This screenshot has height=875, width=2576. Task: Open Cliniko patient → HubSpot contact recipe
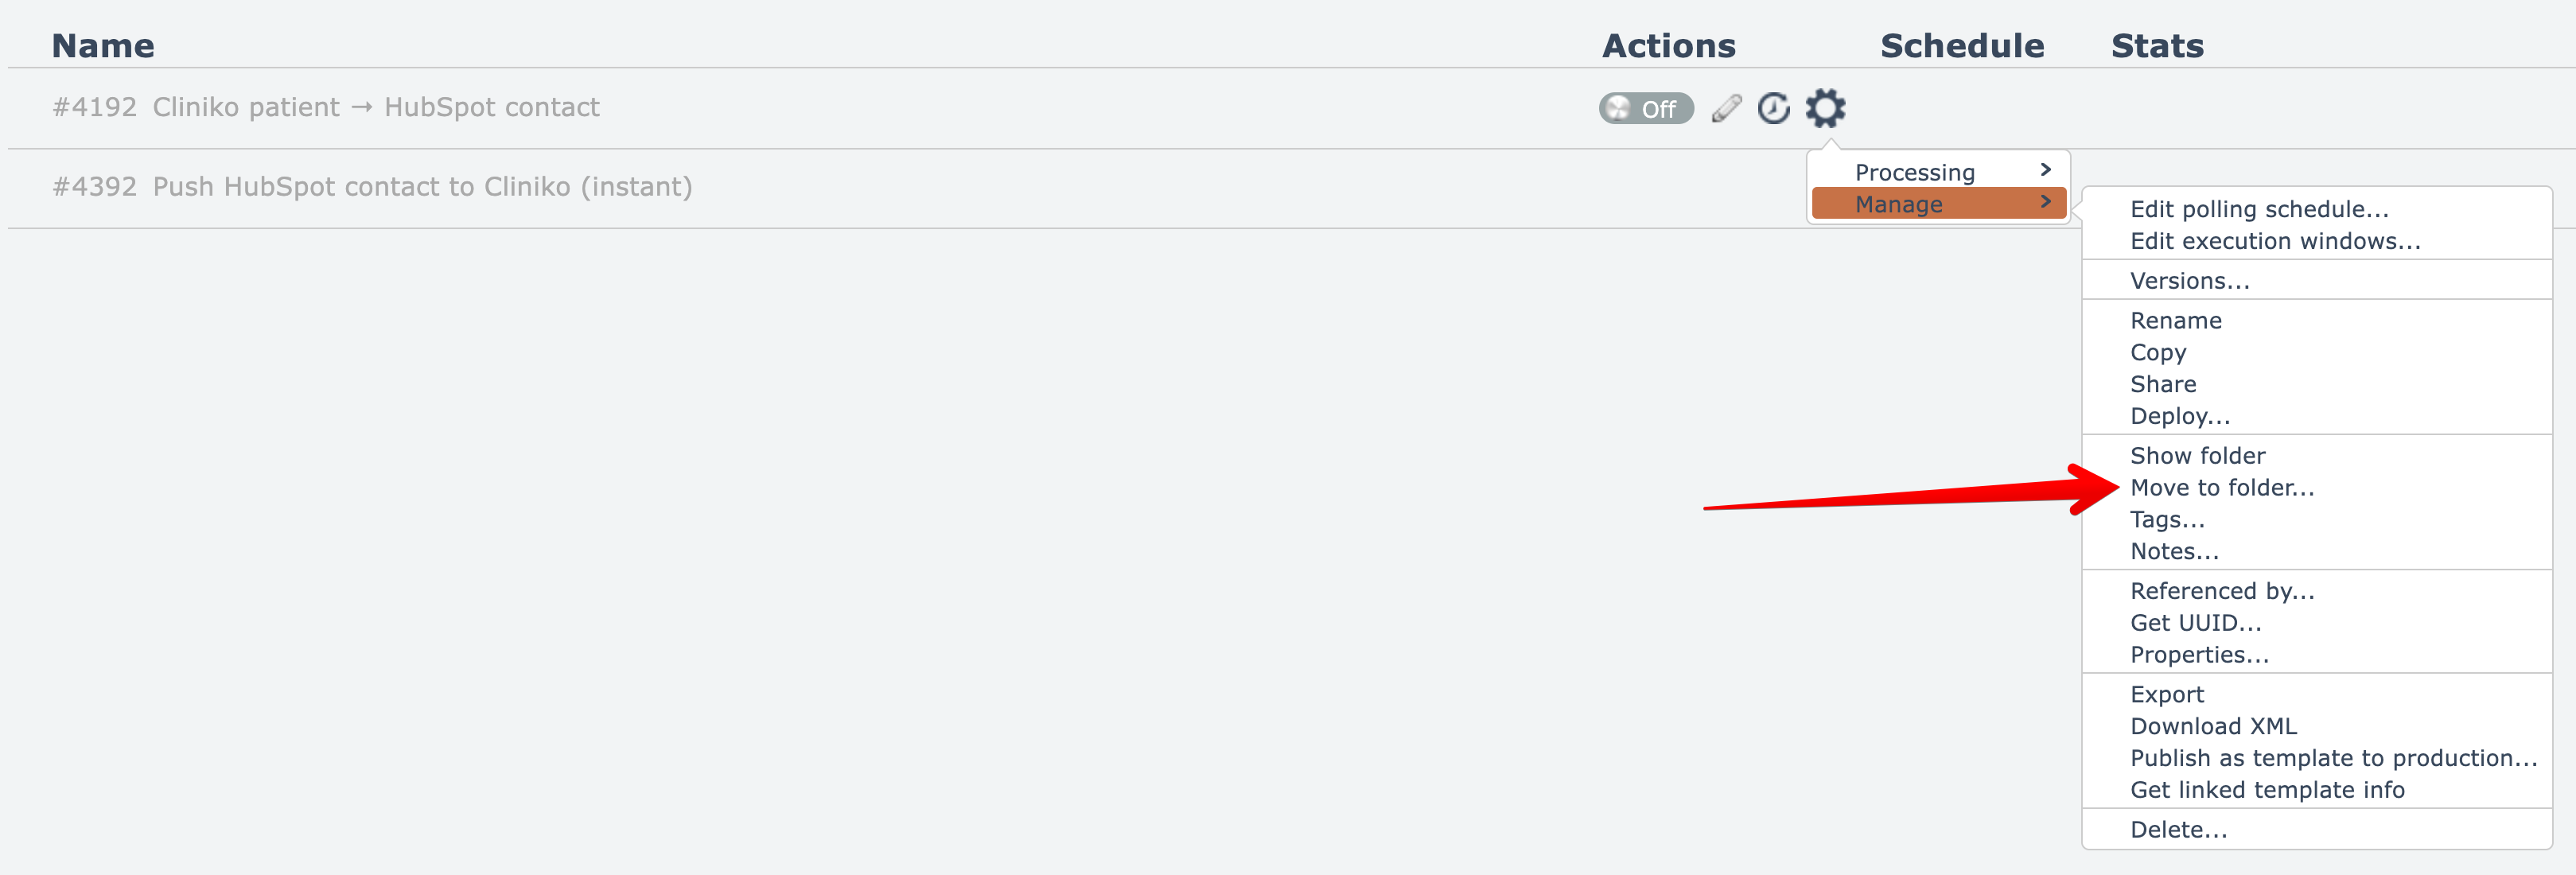[375, 108]
